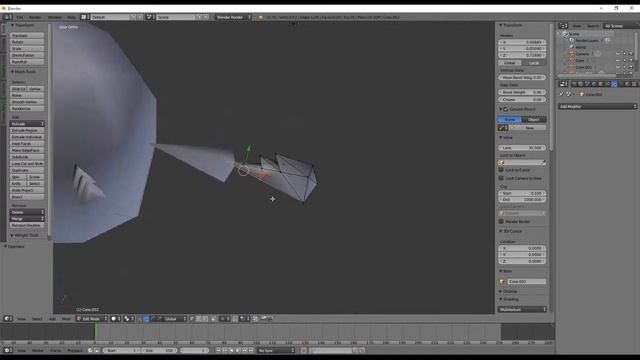Screen dimensions: 640x360
Task: Open the 3D view editor type icon
Action: [7, 318]
